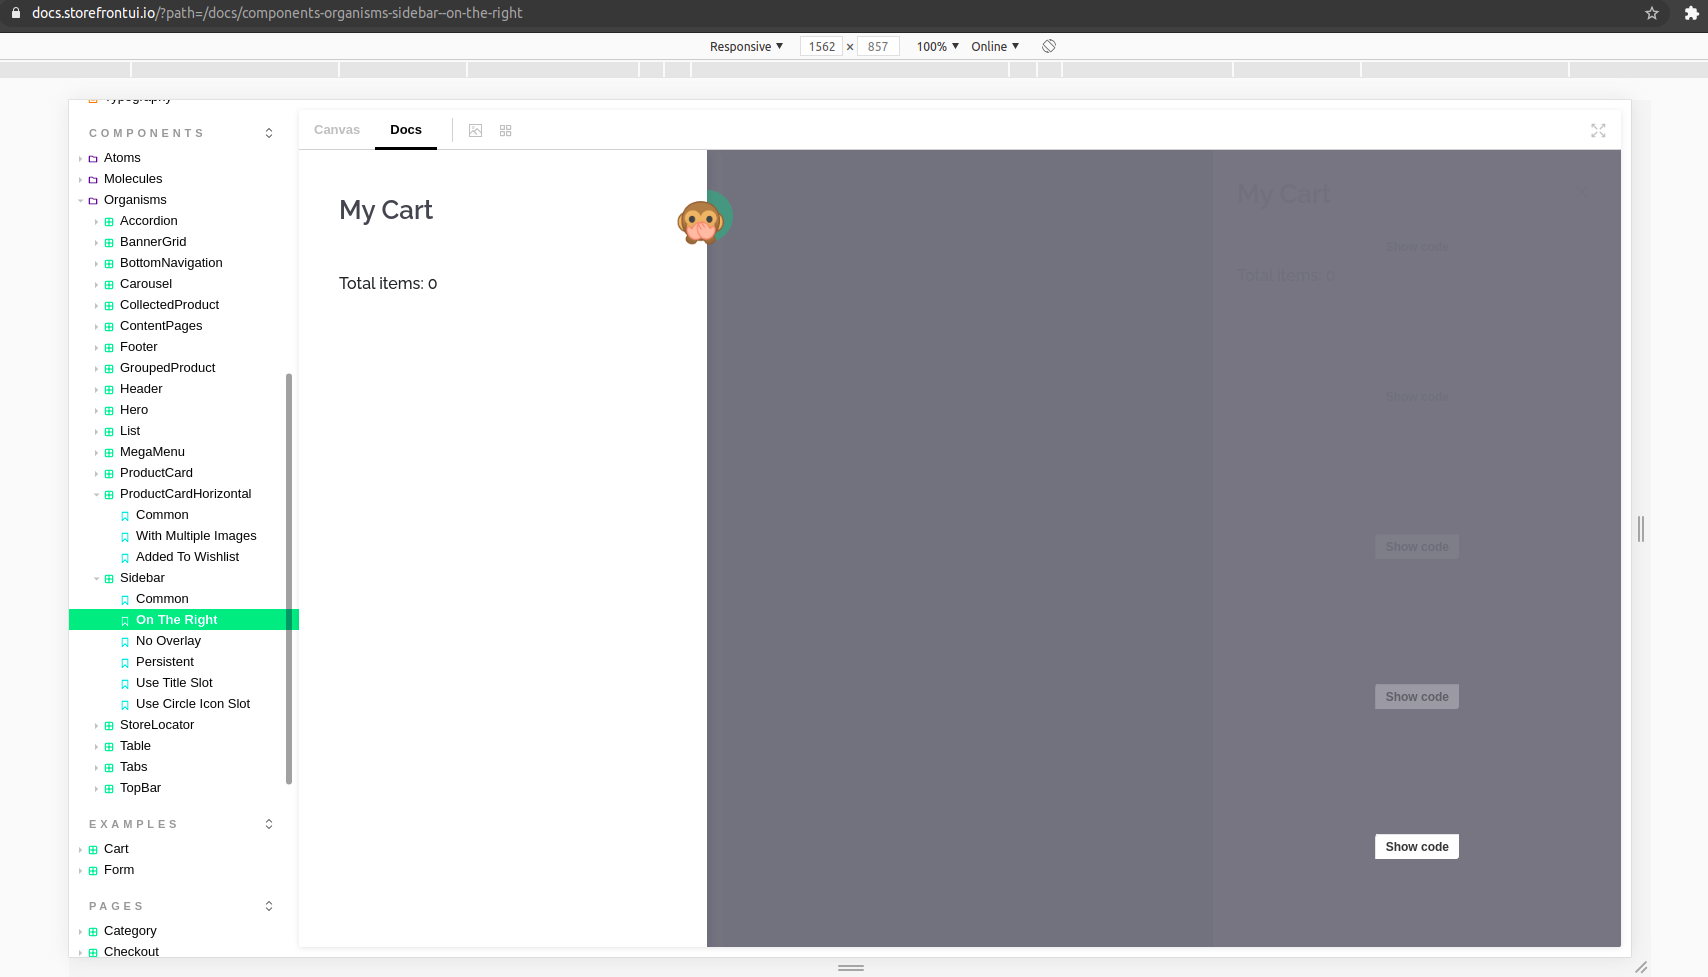Open the Online throttling dropdown
Viewport: 1708px width, 977px height.
point(994,46)
